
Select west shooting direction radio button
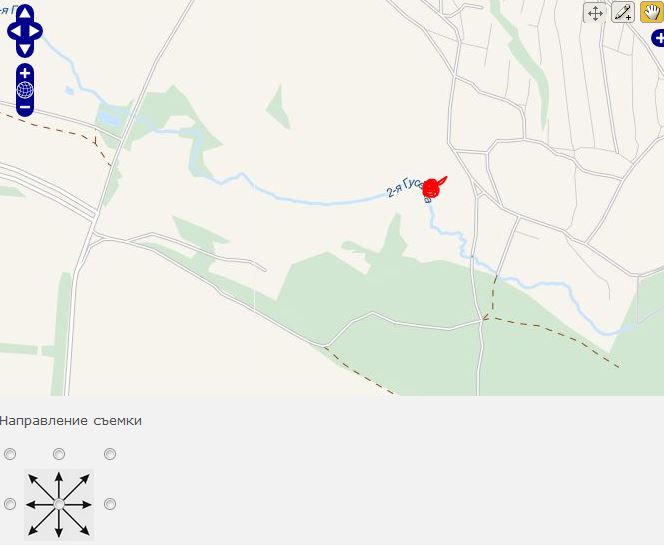pyautogui.click(x=10, y=504)
